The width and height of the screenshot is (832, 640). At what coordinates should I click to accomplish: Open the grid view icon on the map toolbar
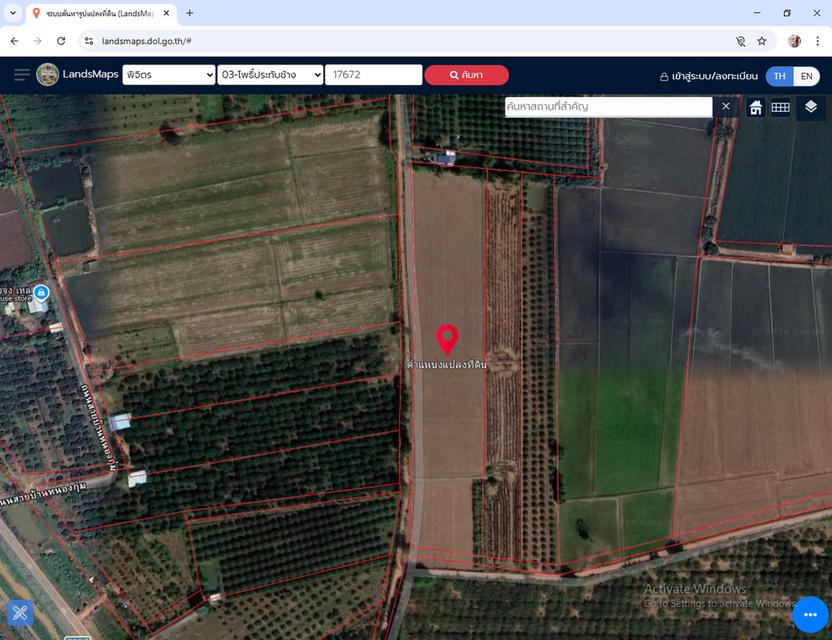781,107
